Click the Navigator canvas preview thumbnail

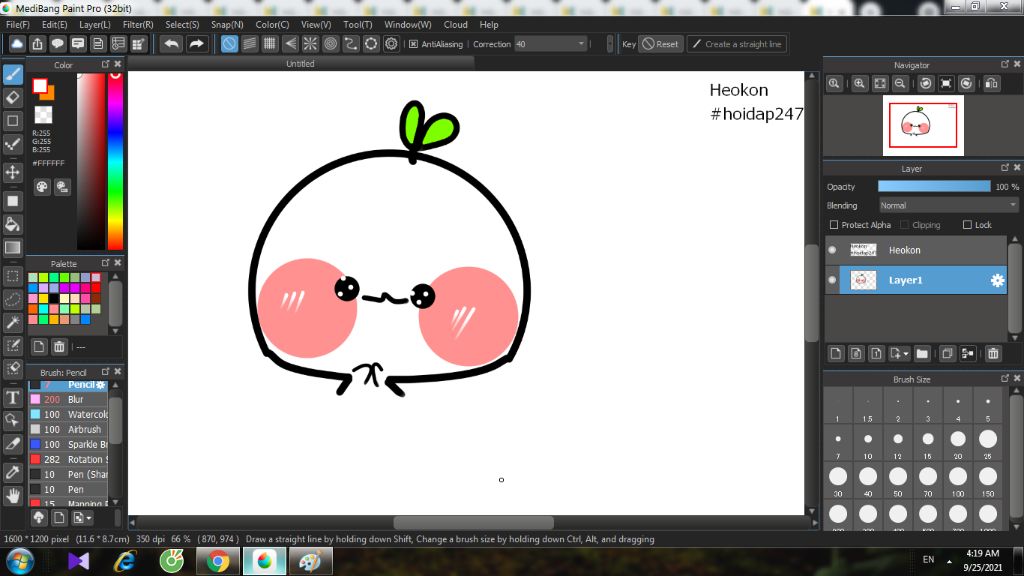click(923, 125)
